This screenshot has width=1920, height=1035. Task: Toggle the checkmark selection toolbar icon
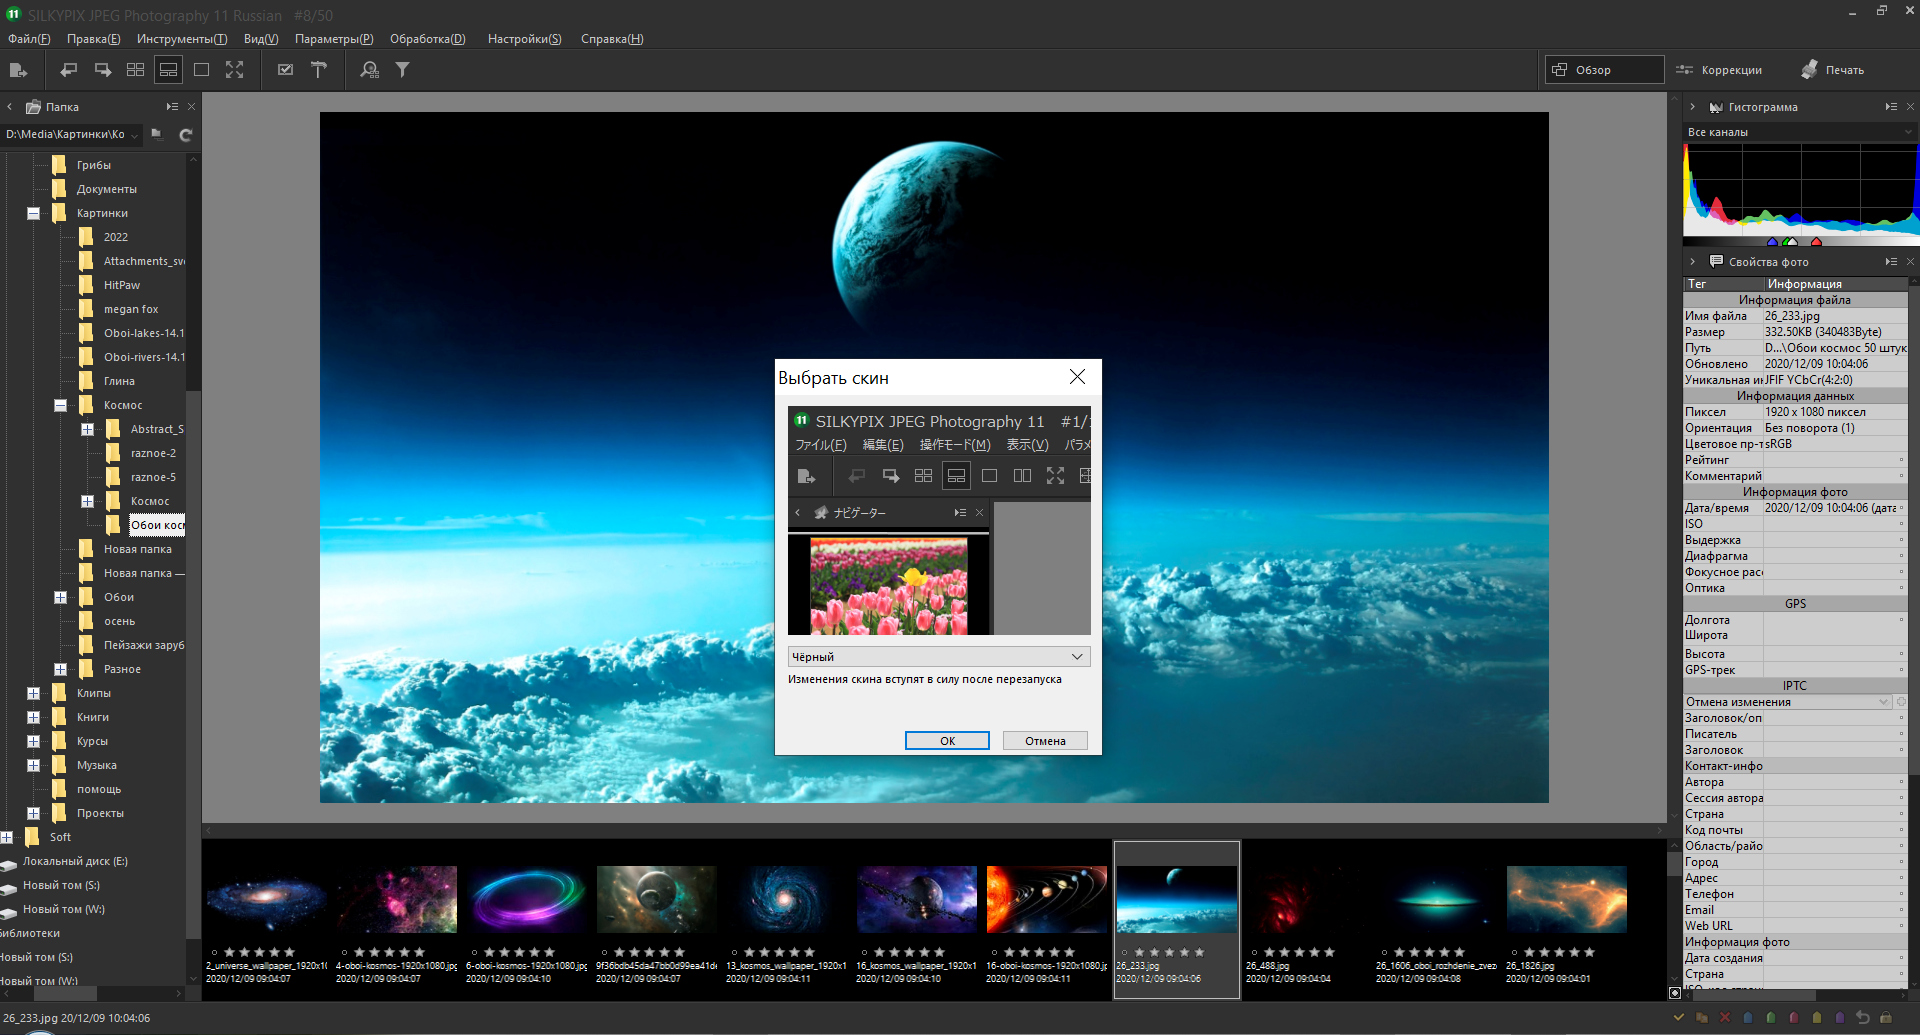tap(286, 70)
